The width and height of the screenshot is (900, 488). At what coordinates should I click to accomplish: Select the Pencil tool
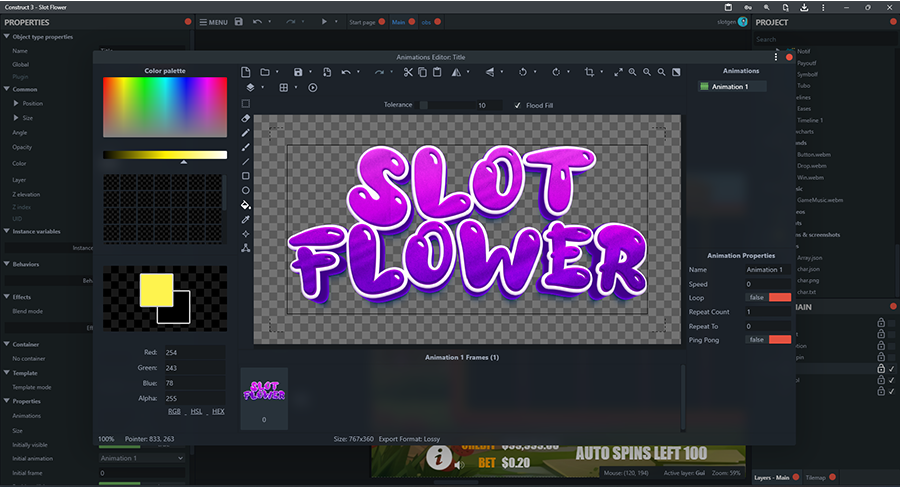pos(246,132)
